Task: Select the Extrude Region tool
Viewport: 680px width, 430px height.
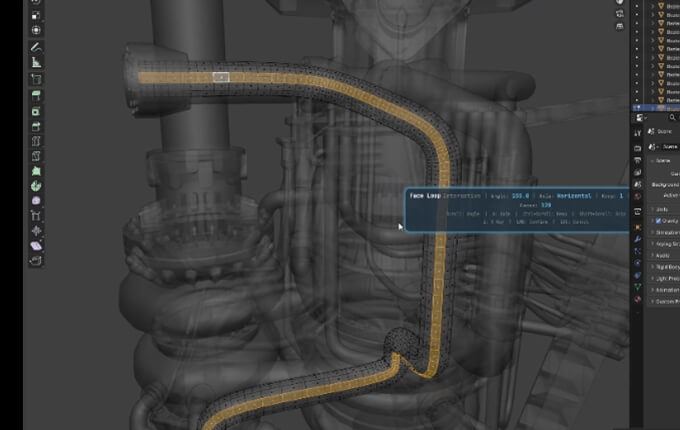Action: point(36,95)
